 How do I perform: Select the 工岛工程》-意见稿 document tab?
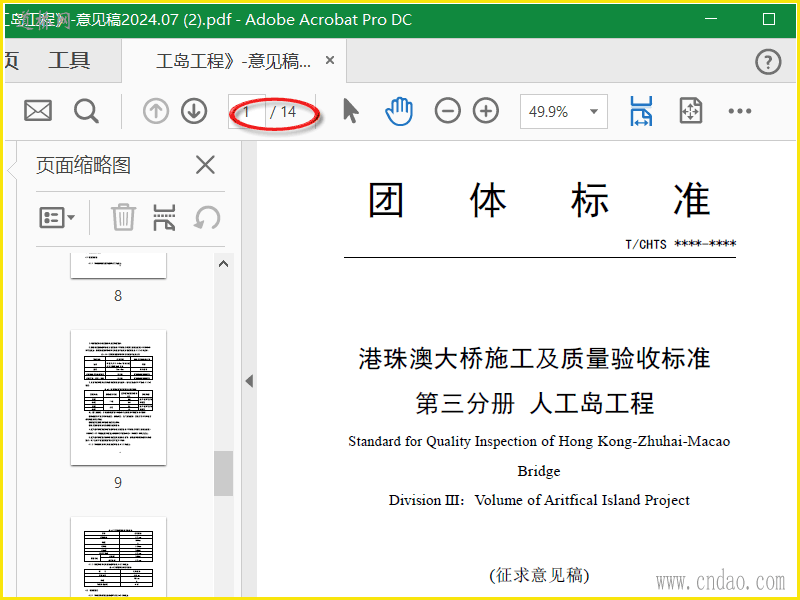tap(233, 61)
